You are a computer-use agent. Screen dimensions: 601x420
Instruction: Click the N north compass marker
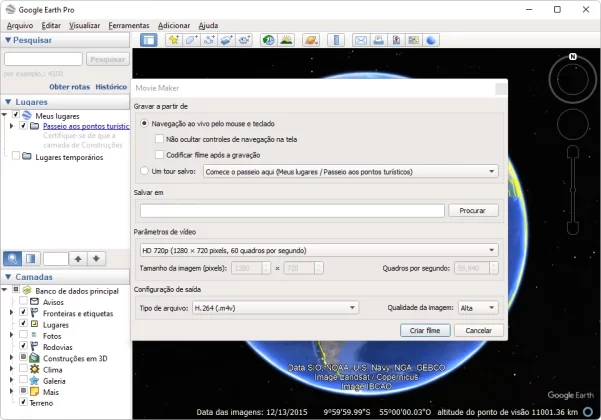pyautogui.click(x=573, y=57)
